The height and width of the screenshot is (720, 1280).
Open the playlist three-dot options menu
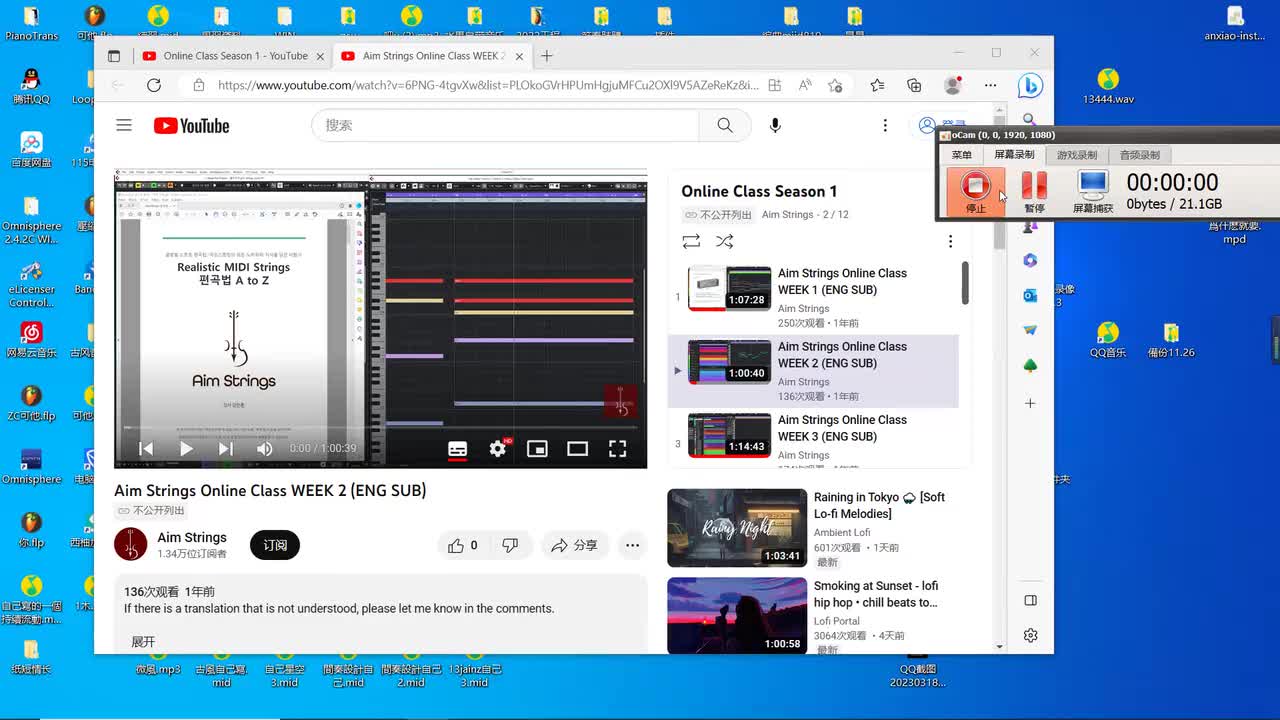click(x=950, y=241)
